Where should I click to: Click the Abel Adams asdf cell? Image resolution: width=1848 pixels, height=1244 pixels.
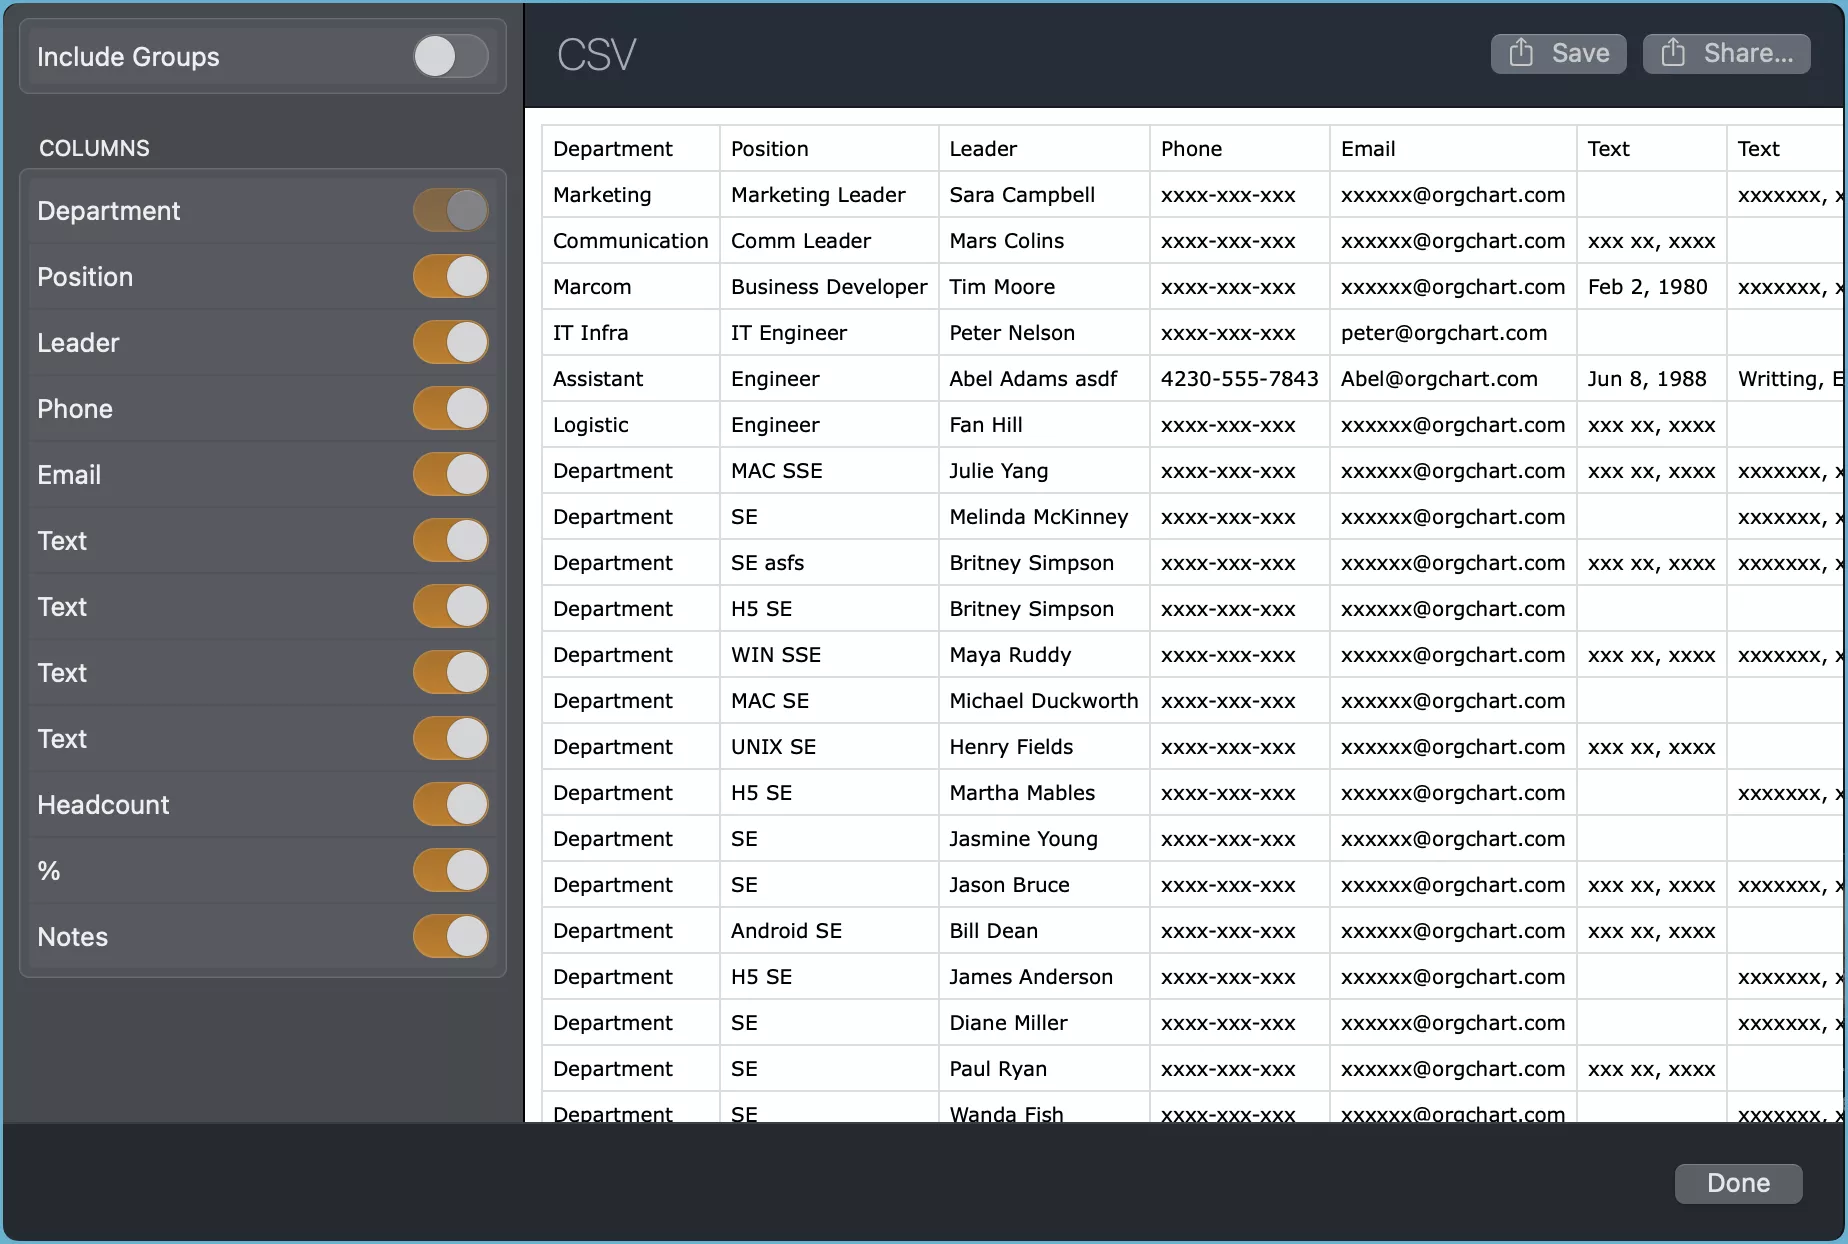point(1044,379)
